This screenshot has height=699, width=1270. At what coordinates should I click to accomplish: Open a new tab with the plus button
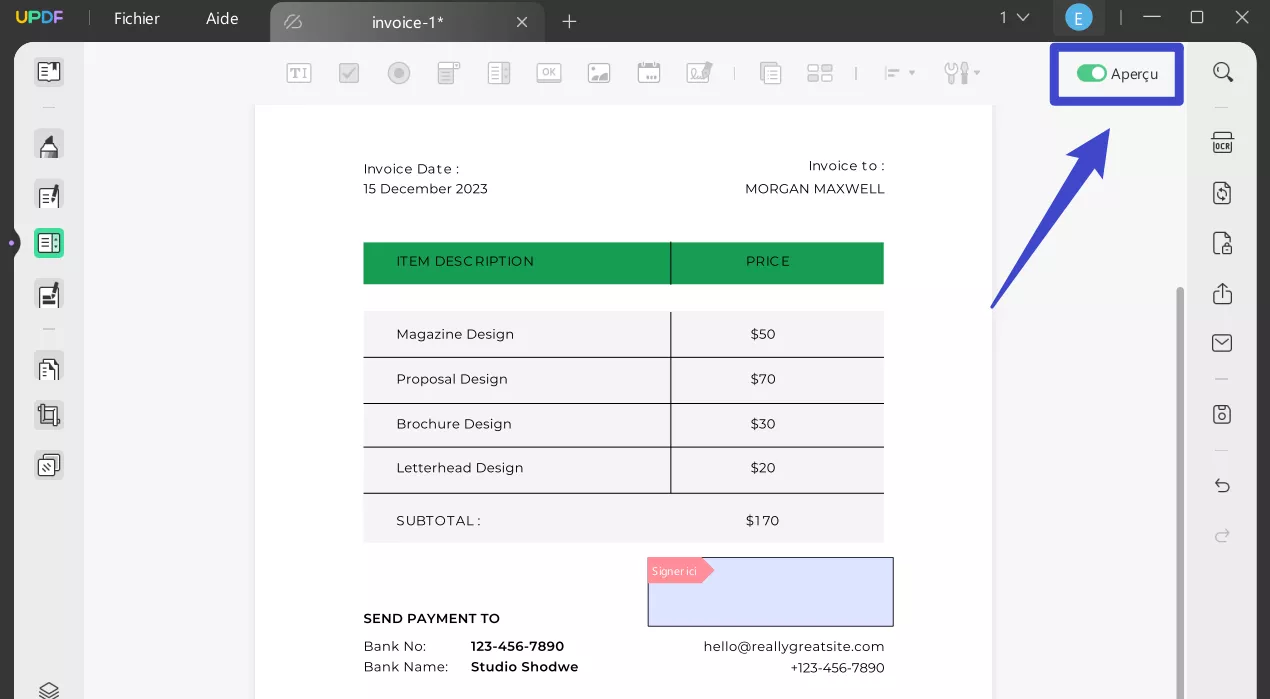point(569,21)
